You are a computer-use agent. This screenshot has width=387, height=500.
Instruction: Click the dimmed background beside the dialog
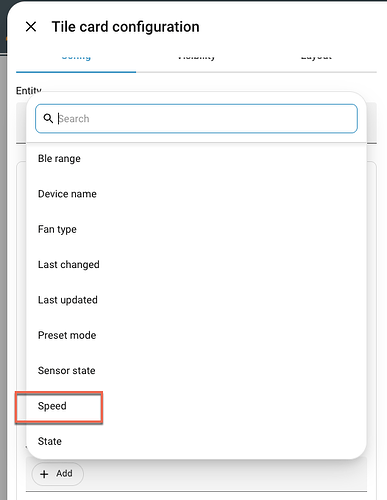[x=3, y=267]
